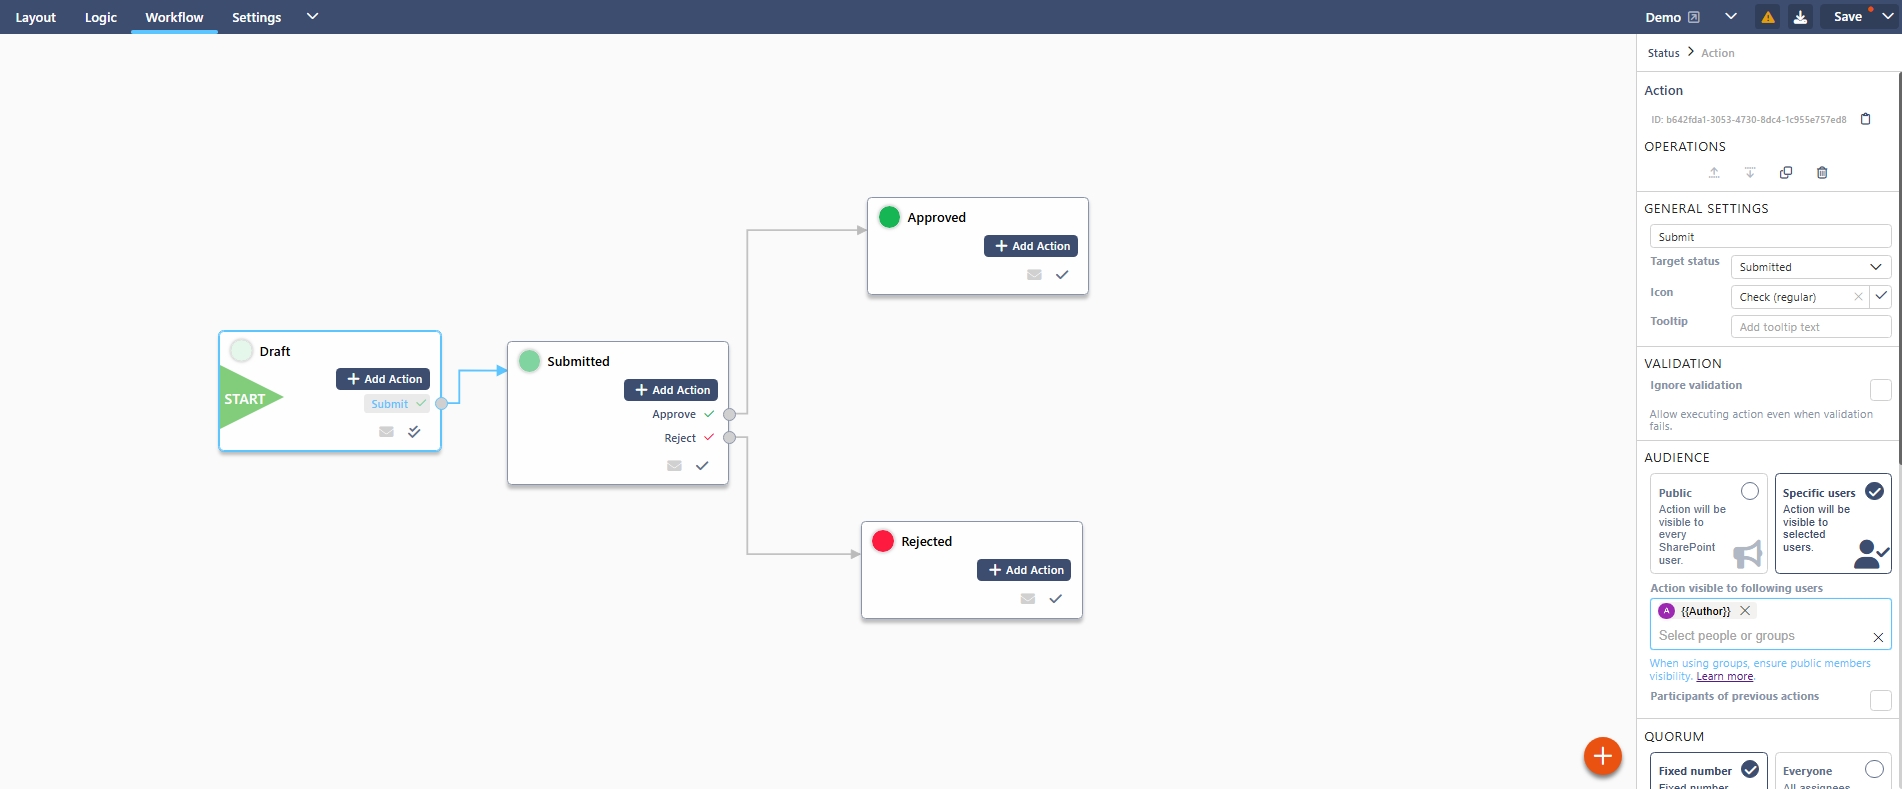Click Add Action in Approved status
1902x789 pixels.
tap(1031, 246)
